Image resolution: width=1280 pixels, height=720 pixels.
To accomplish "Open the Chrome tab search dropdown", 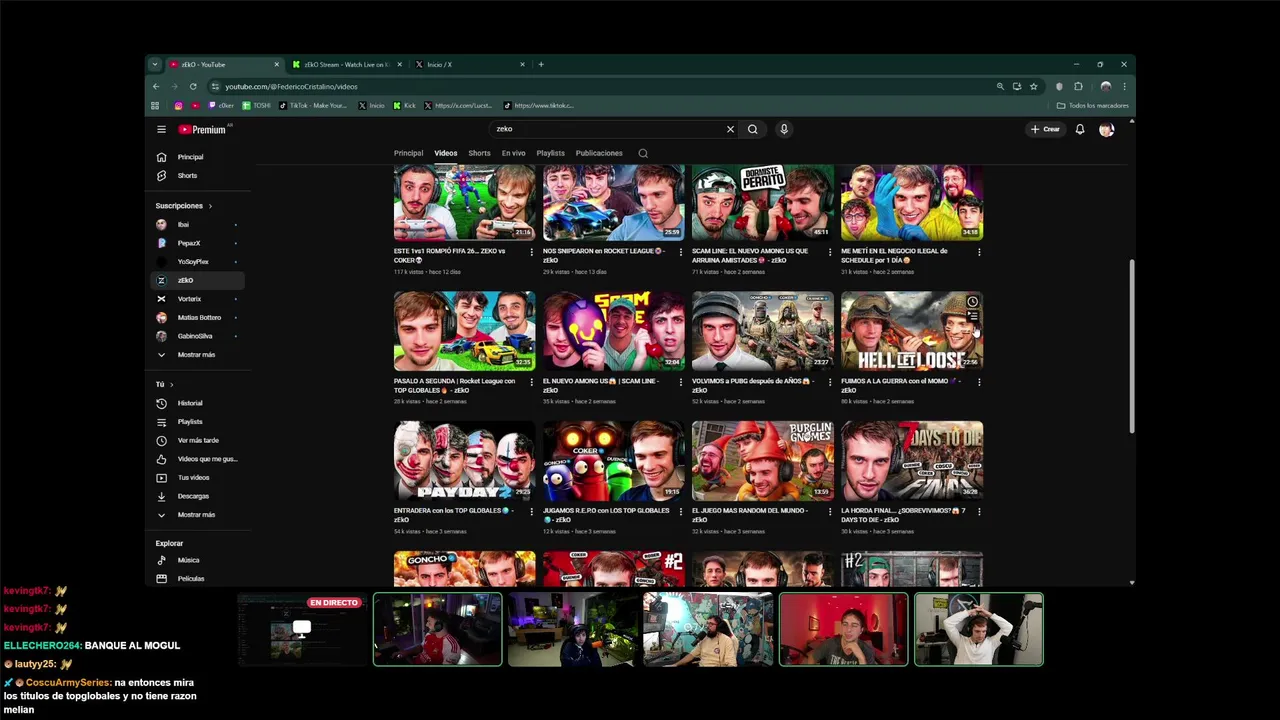I will (155, 64).
